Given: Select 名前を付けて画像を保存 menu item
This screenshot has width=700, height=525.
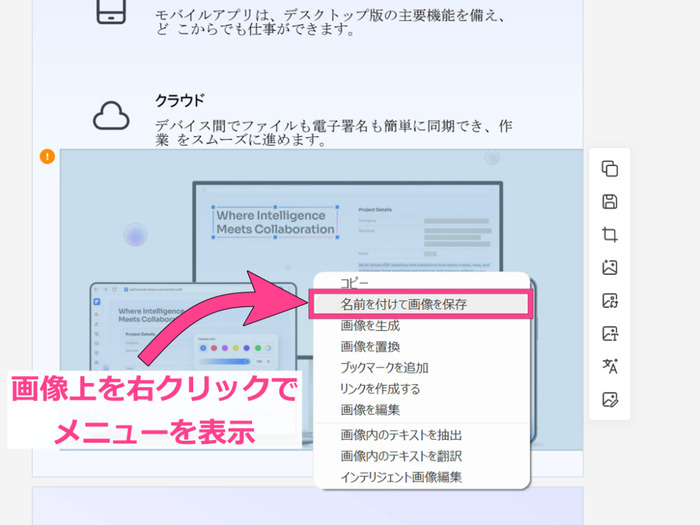Looking at the screenshot, I should coord(421,304).
